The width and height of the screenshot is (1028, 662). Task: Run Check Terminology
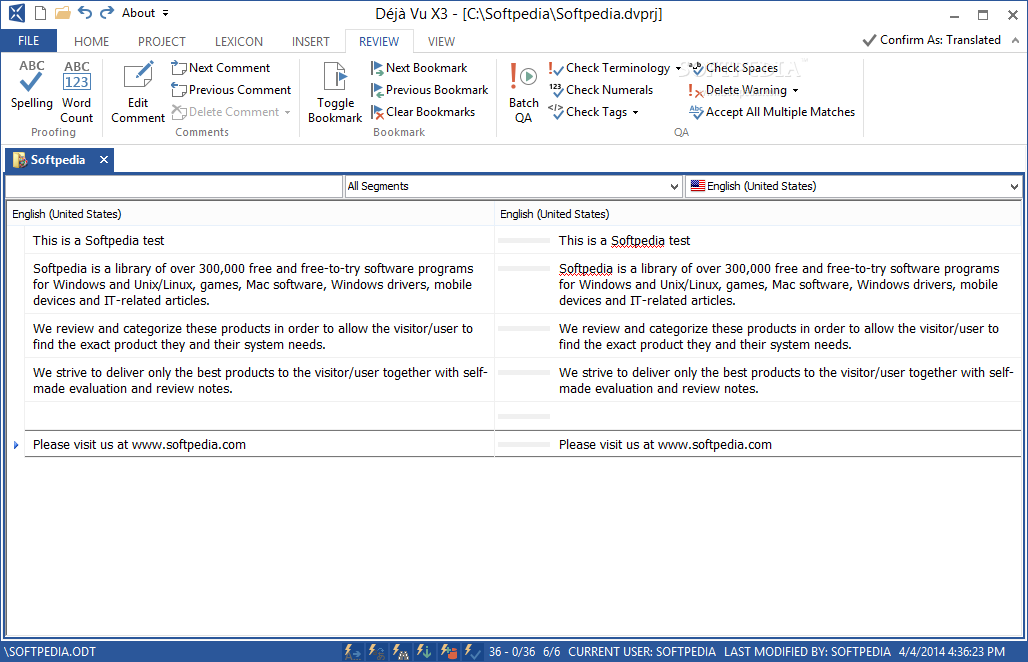click(609, 68)
